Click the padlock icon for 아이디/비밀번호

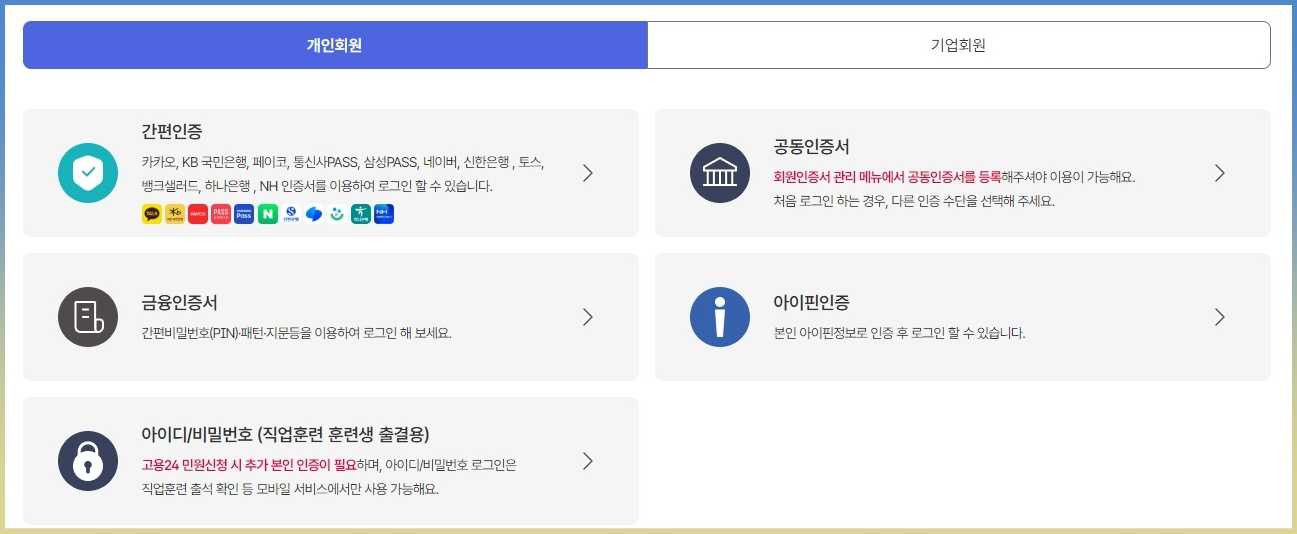88,461
